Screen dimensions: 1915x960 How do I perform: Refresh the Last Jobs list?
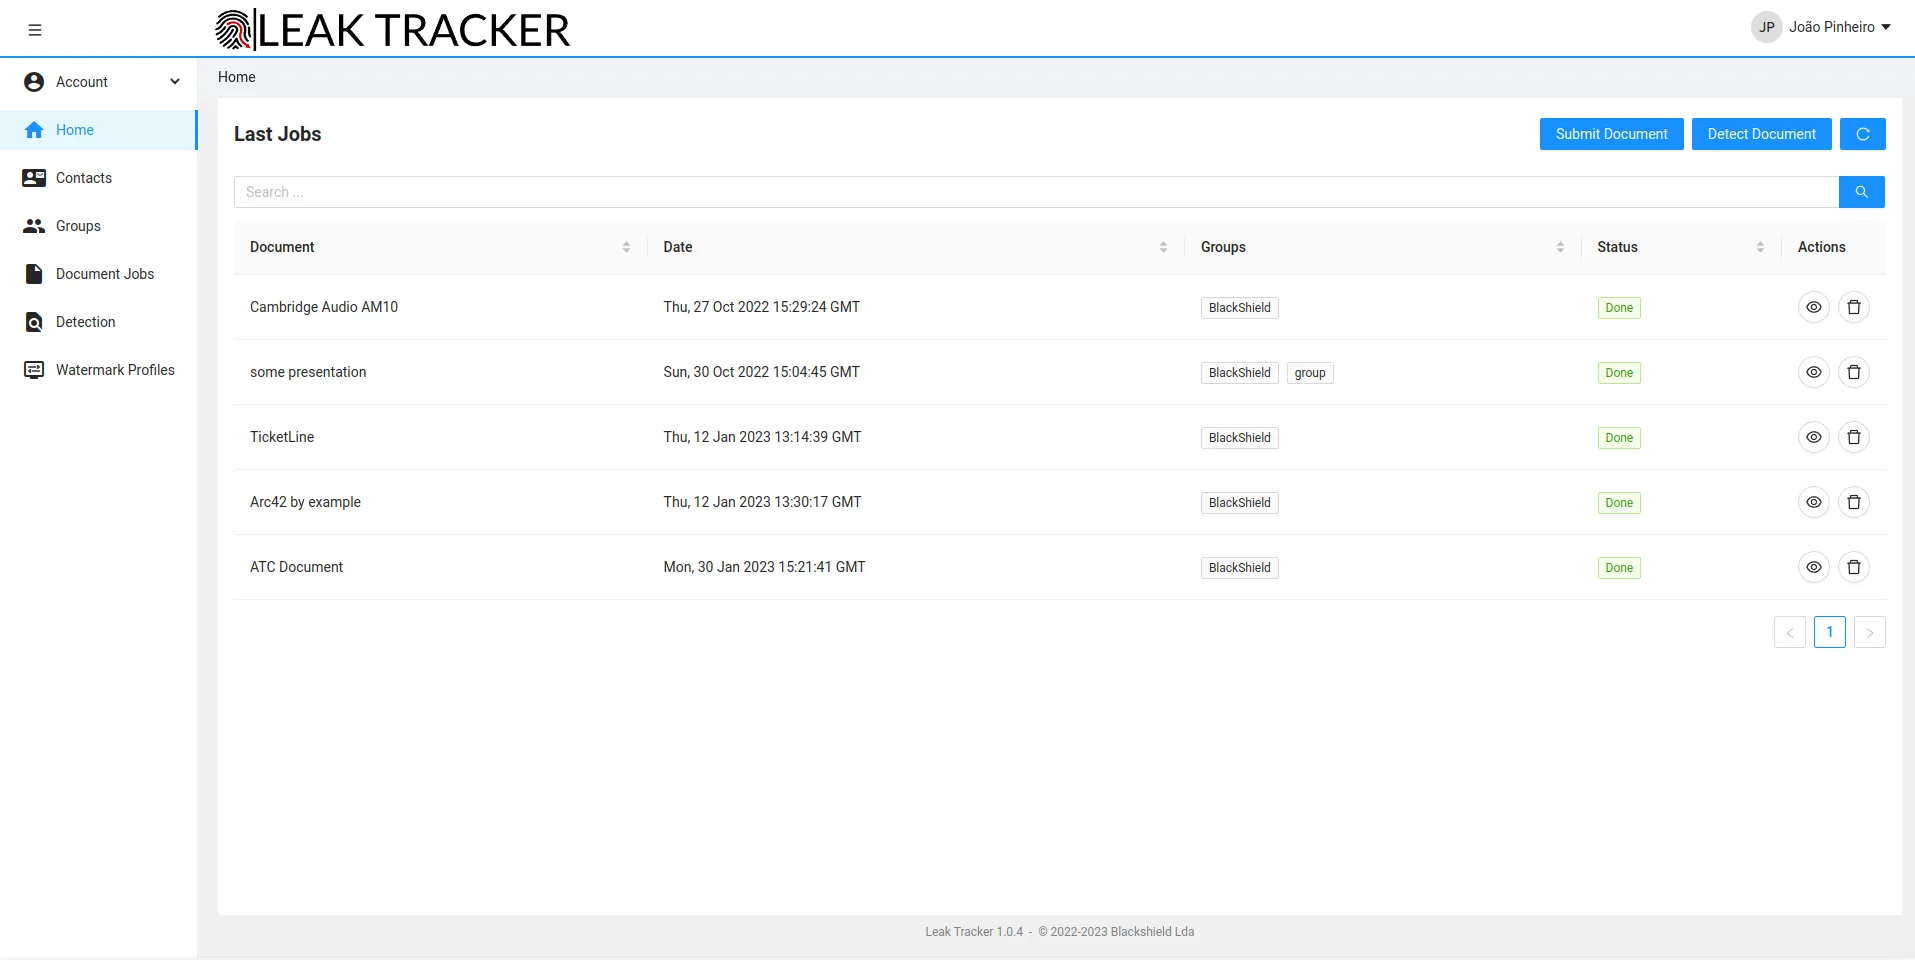click(x=1862, y=134)
